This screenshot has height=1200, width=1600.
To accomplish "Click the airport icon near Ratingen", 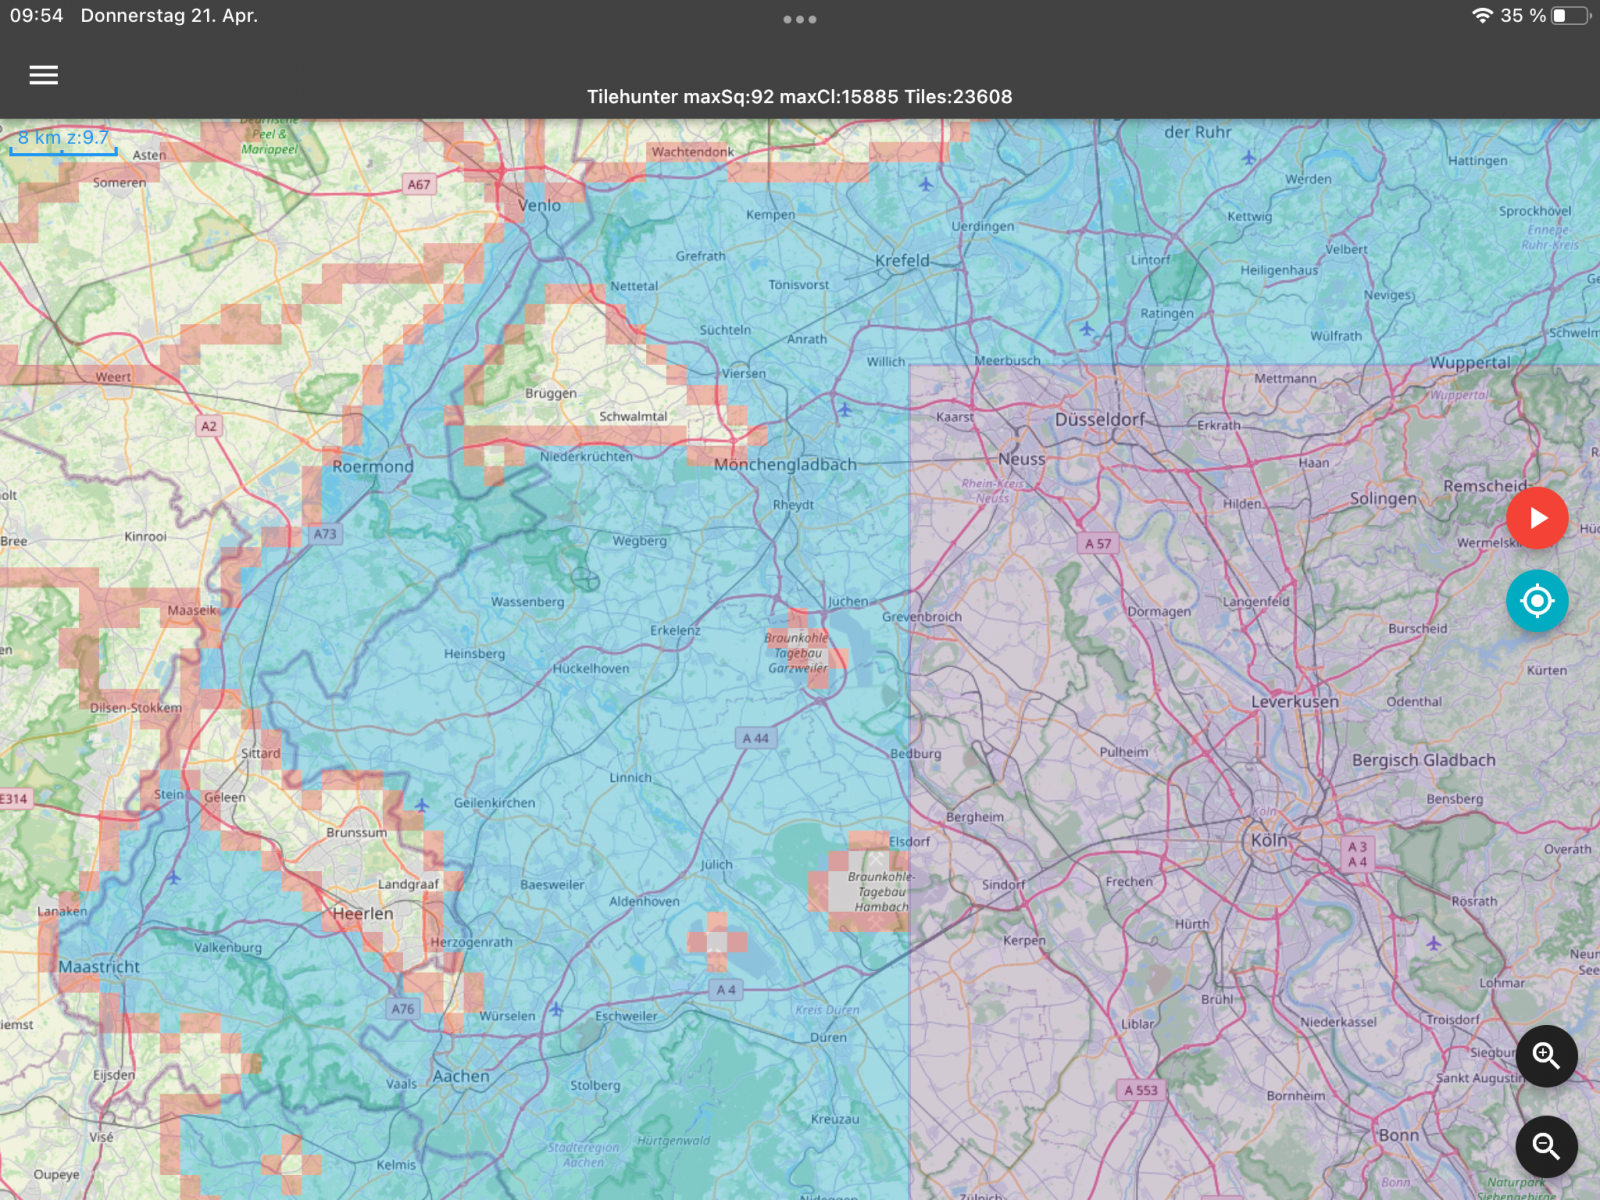I will tap(1087, 329).
